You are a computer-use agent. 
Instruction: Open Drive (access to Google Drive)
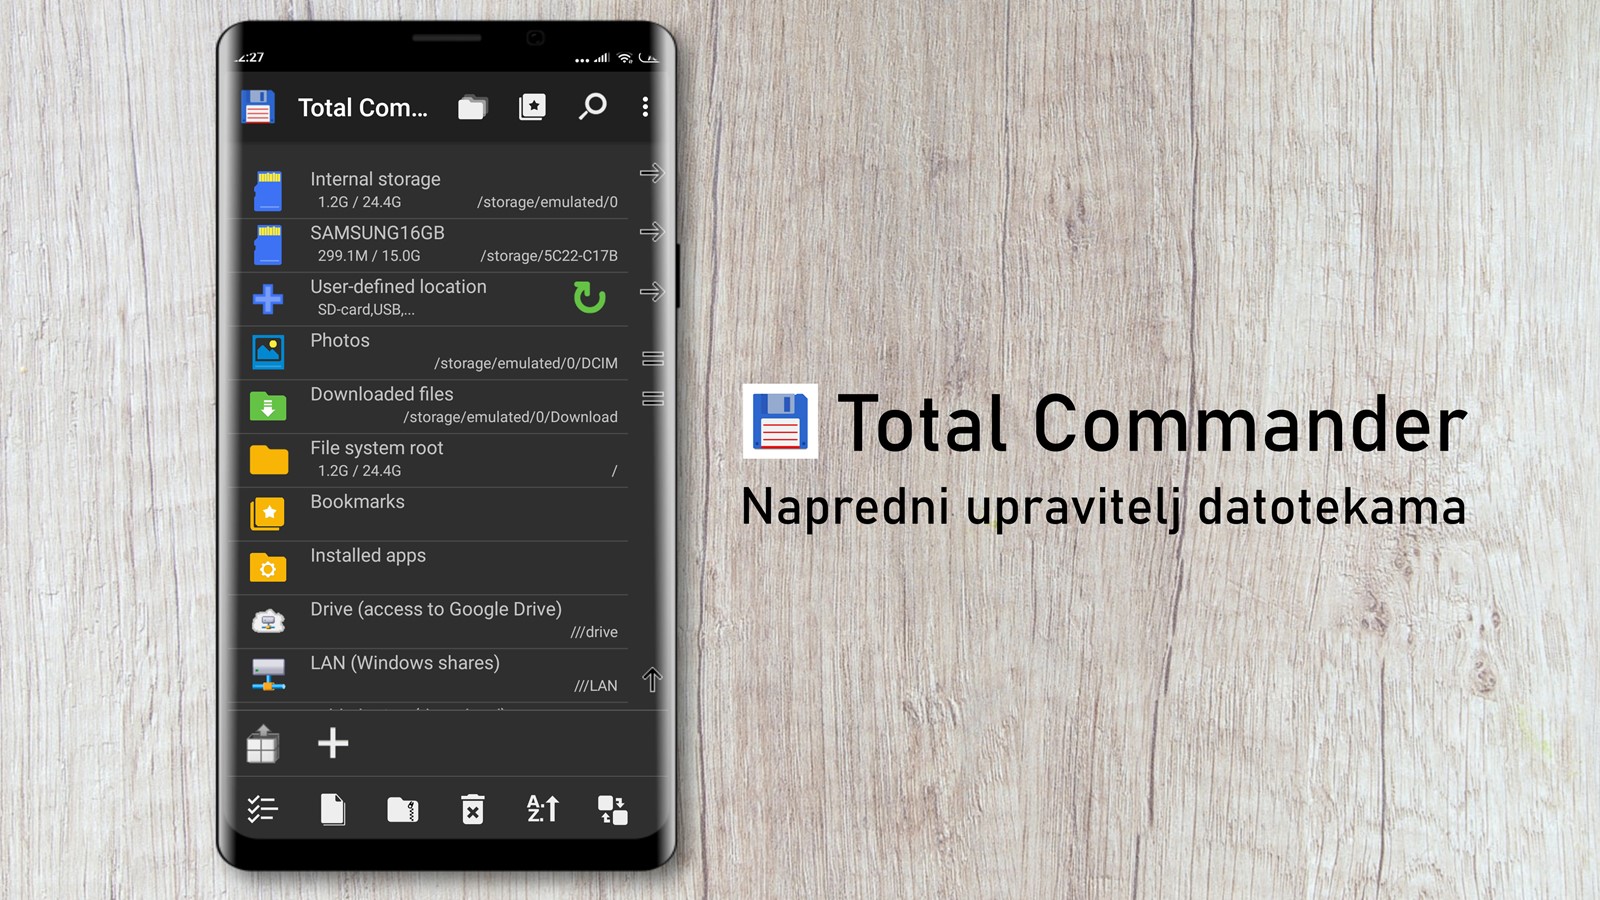429,621
